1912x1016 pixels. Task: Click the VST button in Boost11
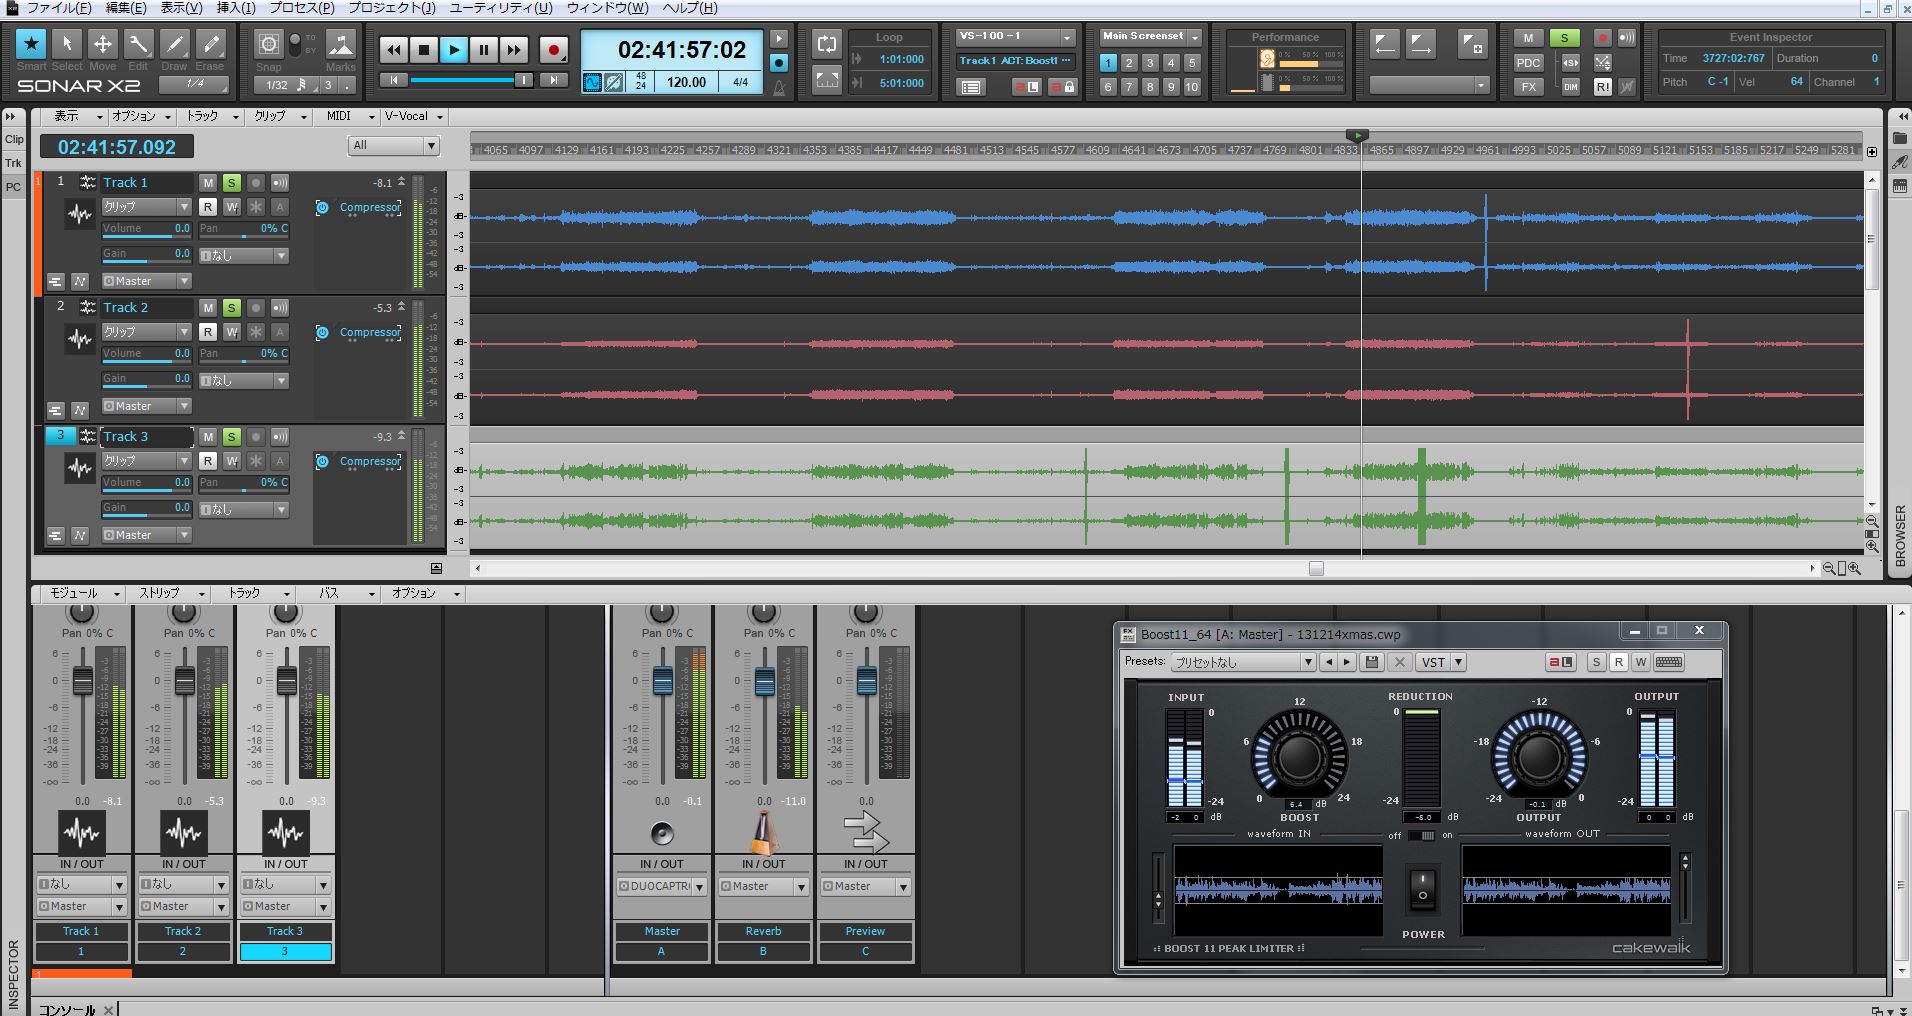point(1433,662)
